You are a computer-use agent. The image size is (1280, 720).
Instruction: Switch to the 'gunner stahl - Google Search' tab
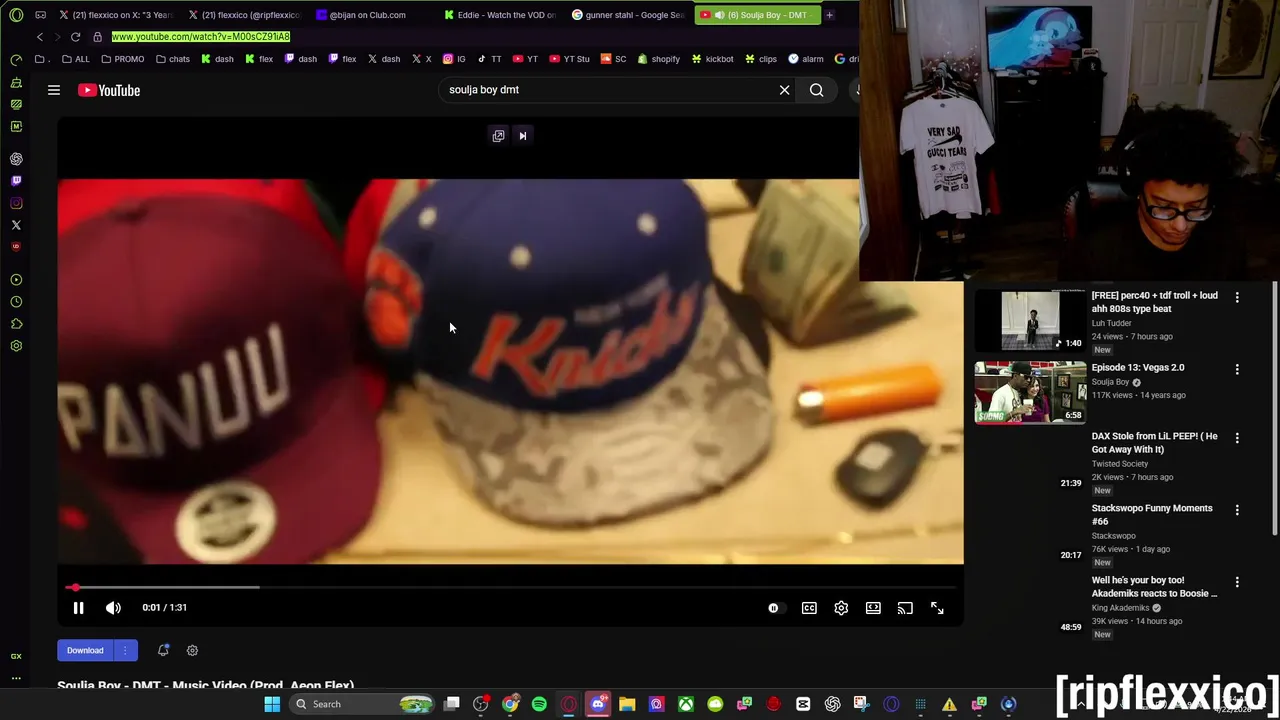[x=628, y=15]
